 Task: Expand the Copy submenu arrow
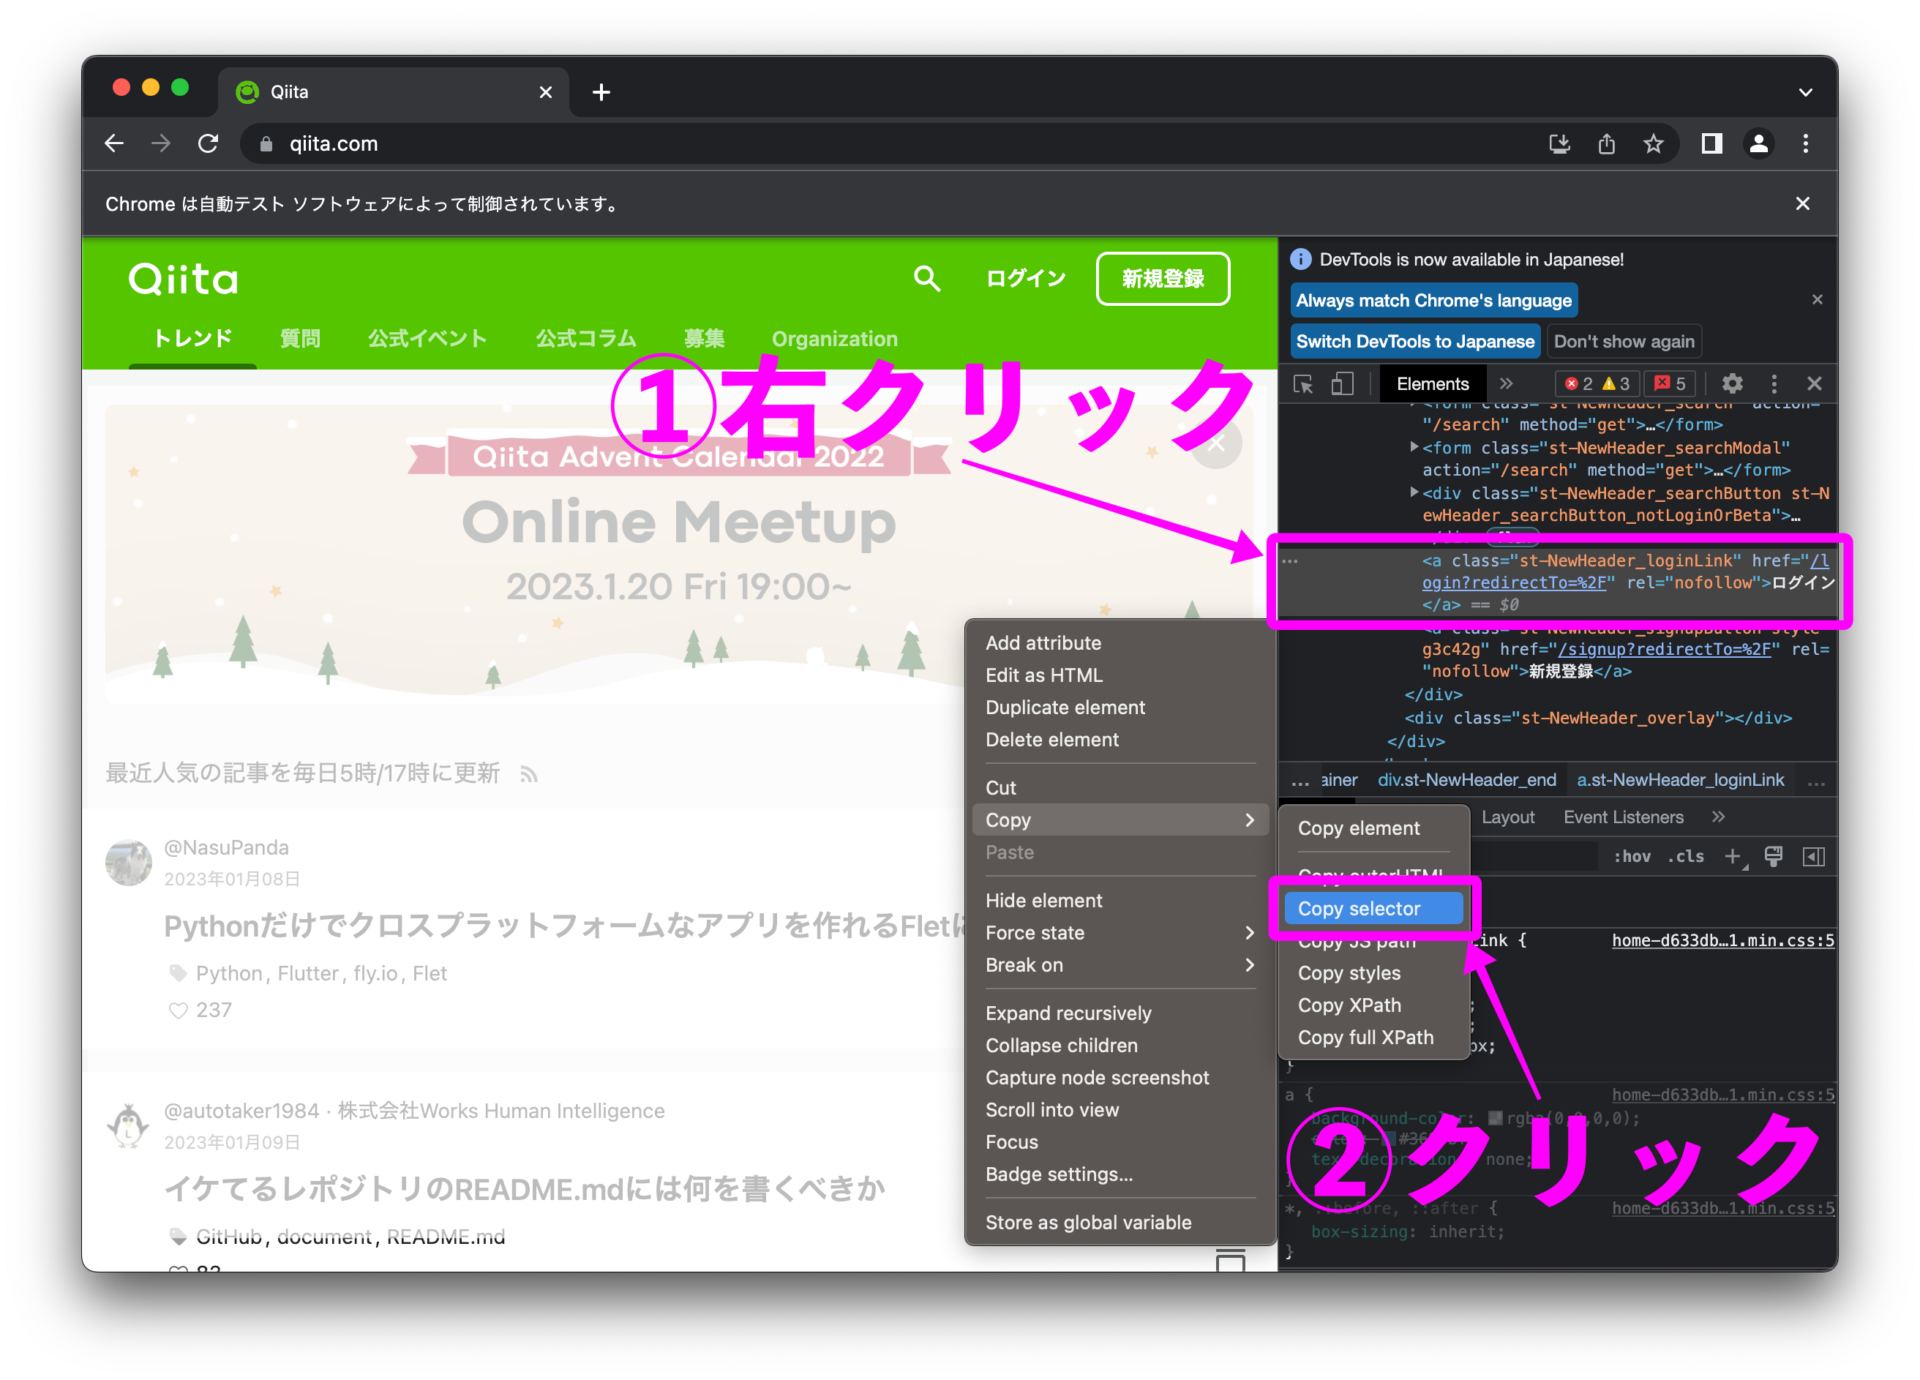point(1249,820)
